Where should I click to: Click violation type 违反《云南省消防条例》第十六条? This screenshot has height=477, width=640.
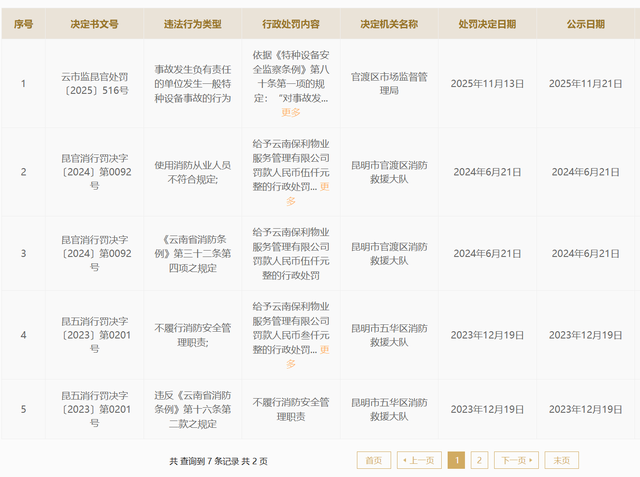click(193, 409)
